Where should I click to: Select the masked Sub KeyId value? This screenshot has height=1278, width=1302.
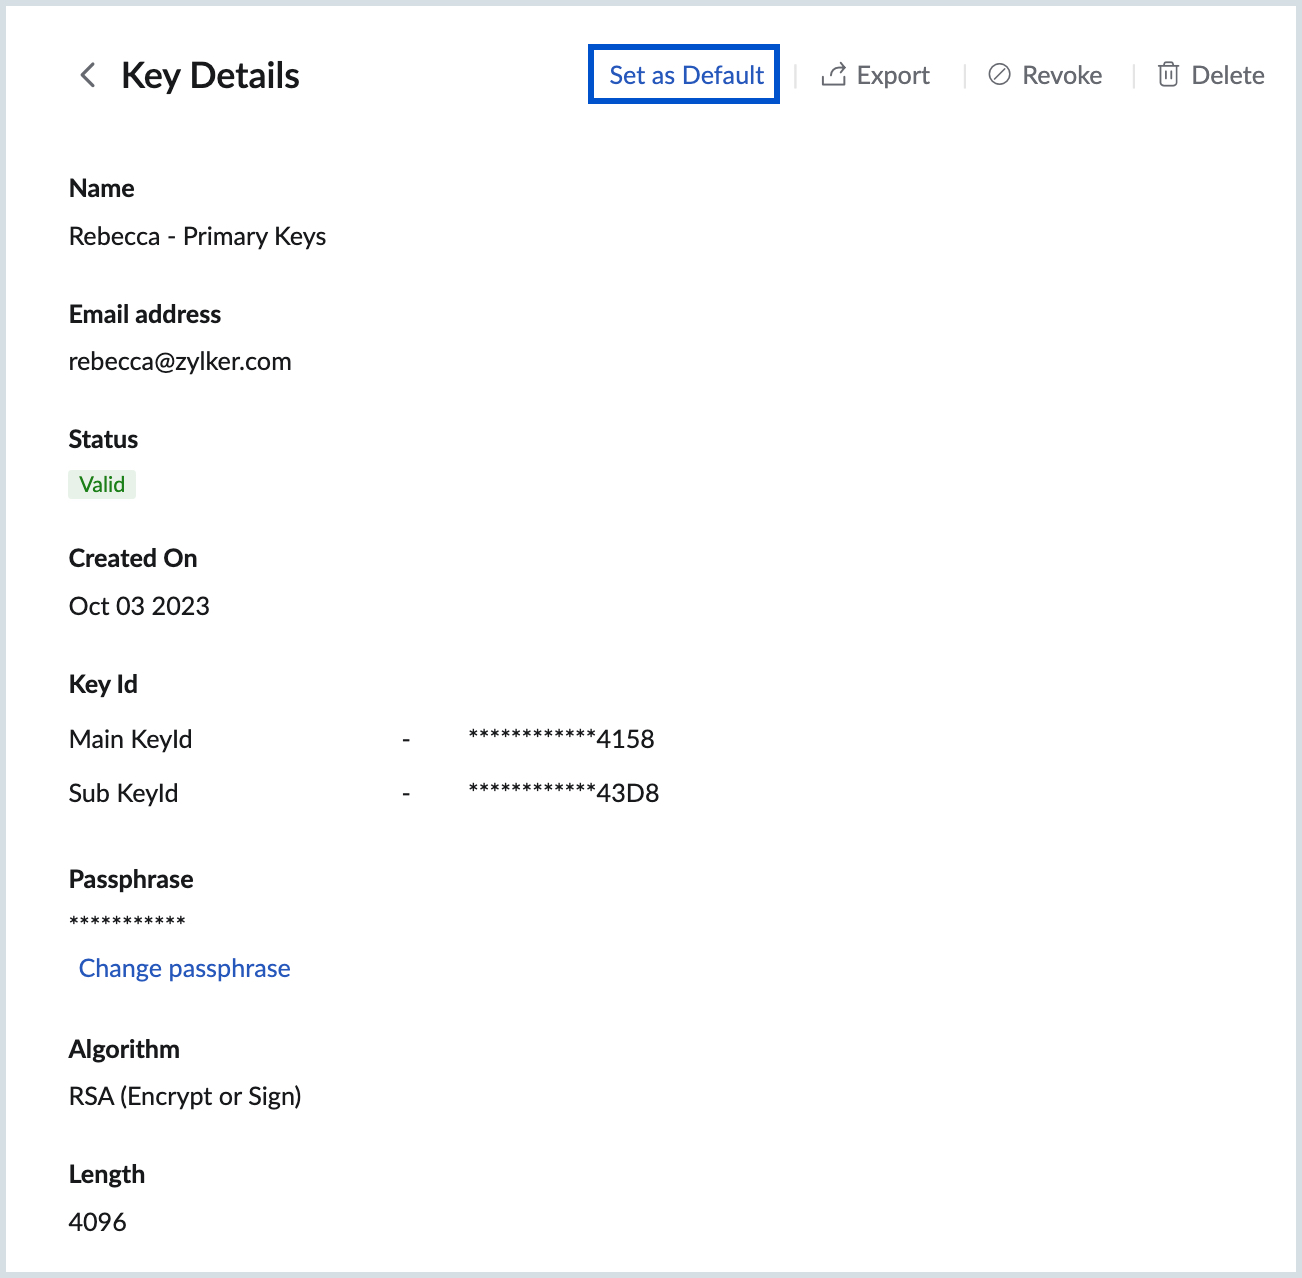(x=561, y=793)
